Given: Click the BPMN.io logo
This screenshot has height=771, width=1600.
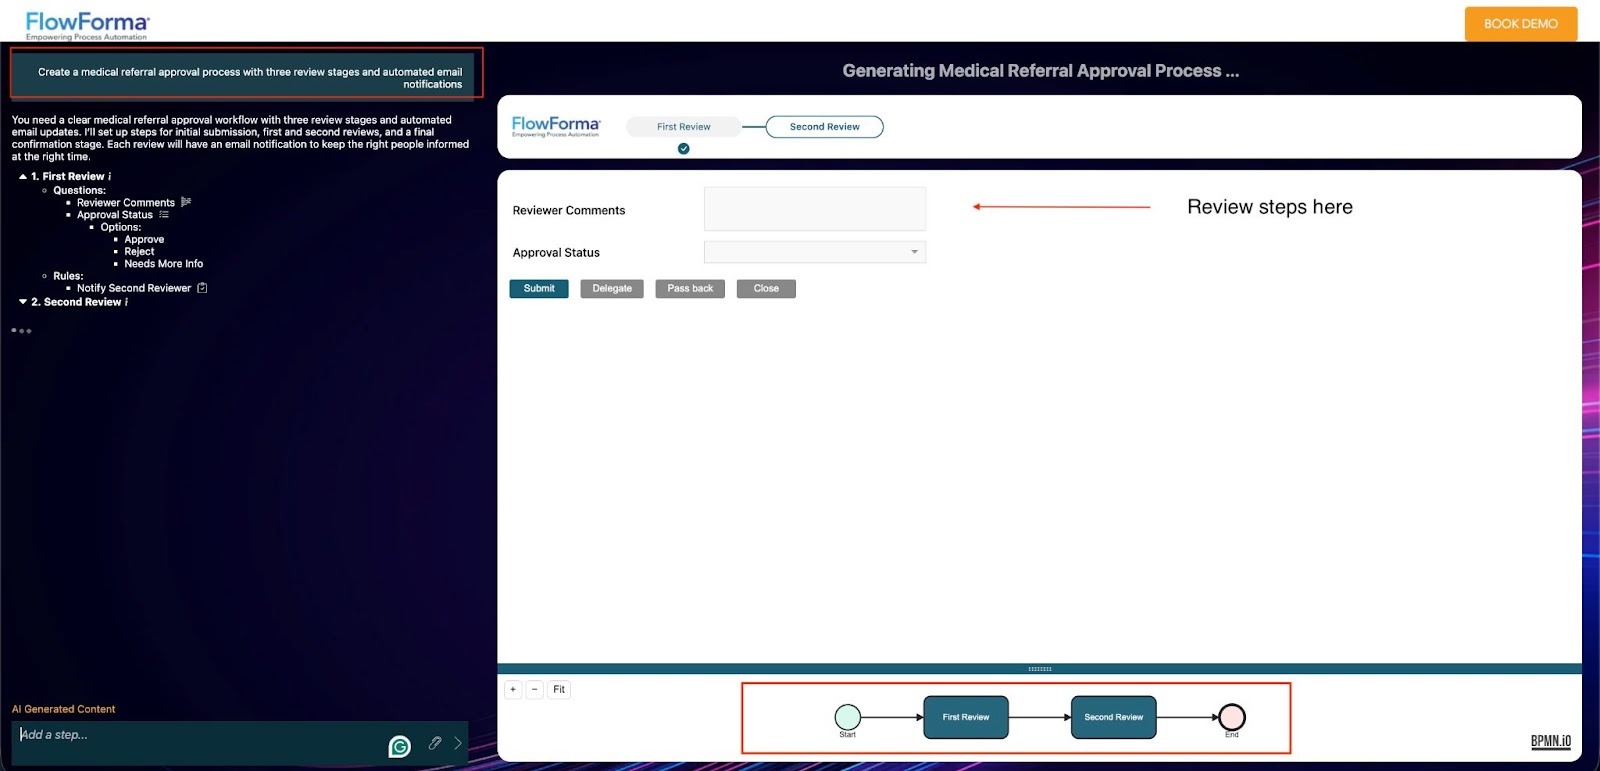Looking at the screenshot, I should [1551, 741].
